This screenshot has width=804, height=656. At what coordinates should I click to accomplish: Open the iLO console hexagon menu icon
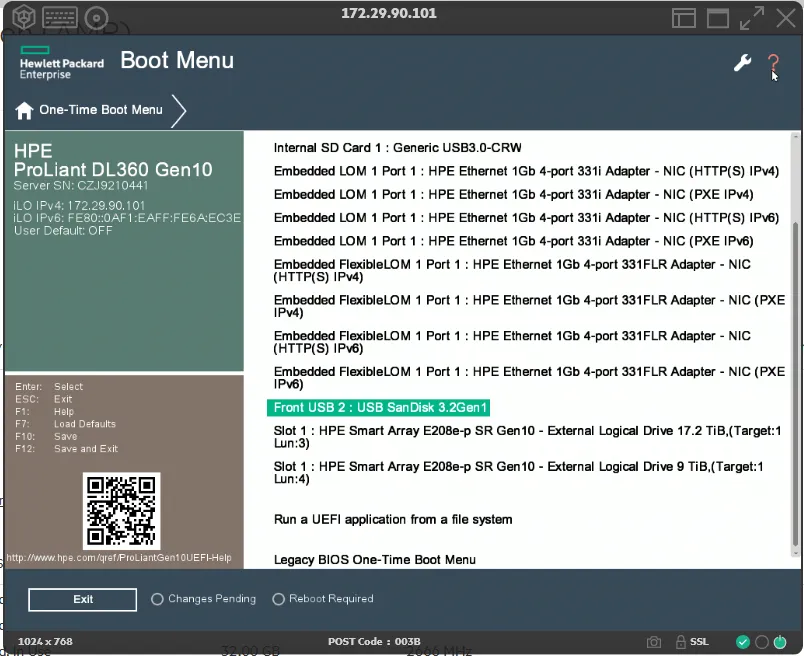point(24,17)
